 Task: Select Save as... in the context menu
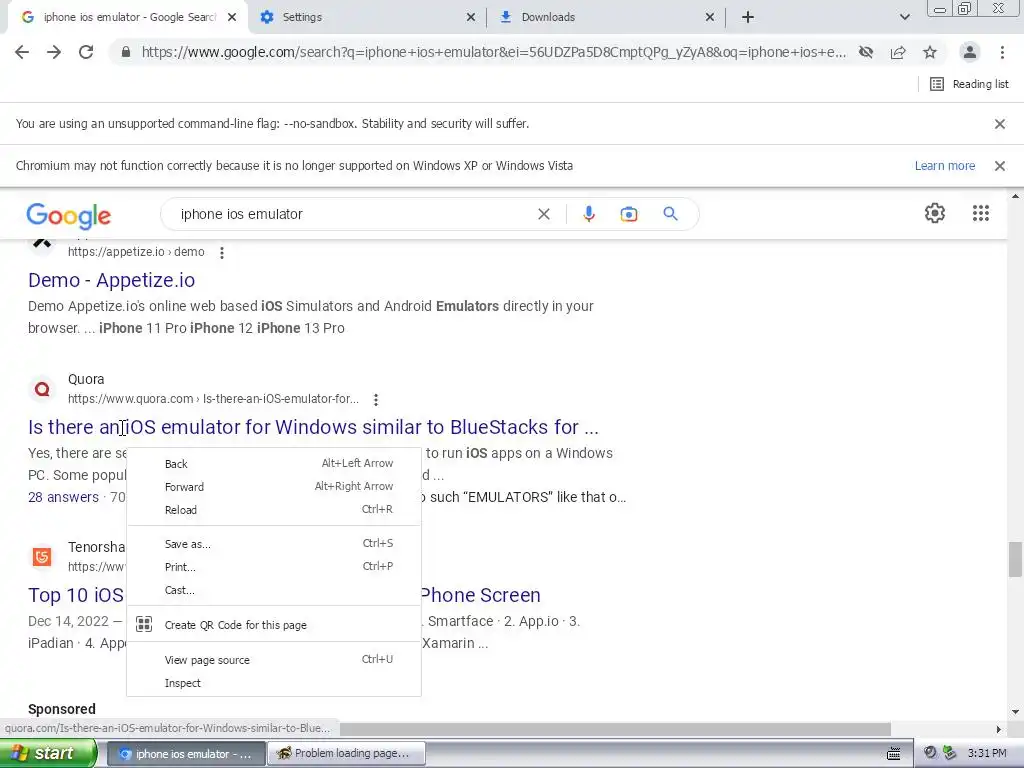[x=274, y=544]
